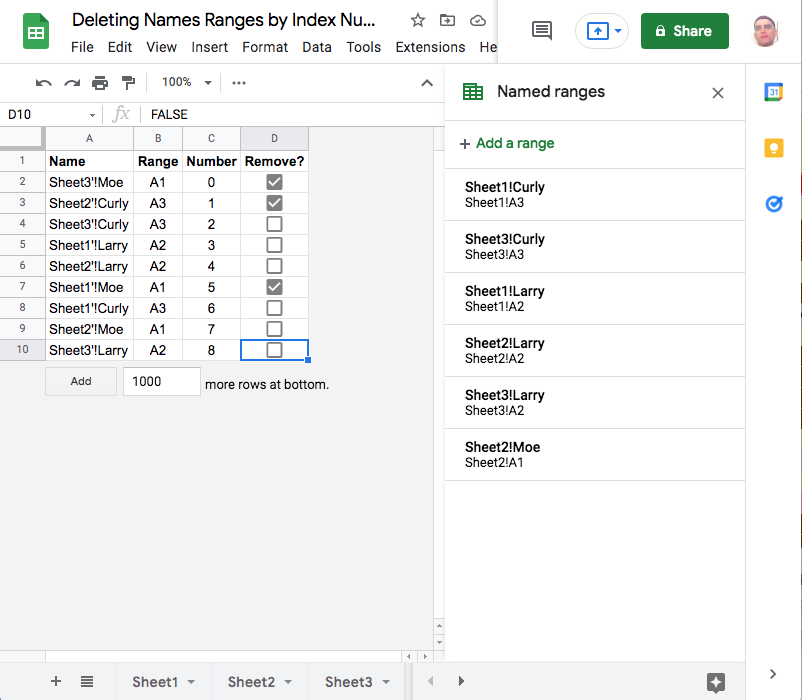Click the Move to folder icon
The height and width of the screenshot is (700, 802).
click(x=447, y=20)
